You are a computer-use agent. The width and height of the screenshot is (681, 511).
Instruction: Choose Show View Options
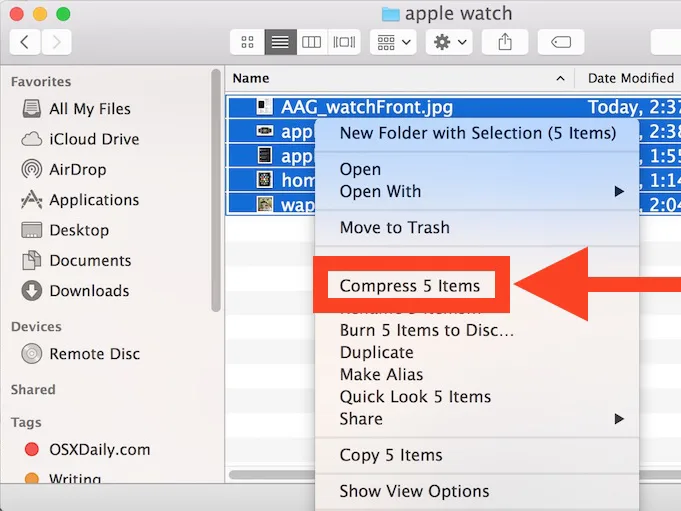click(x=478, y=491)
